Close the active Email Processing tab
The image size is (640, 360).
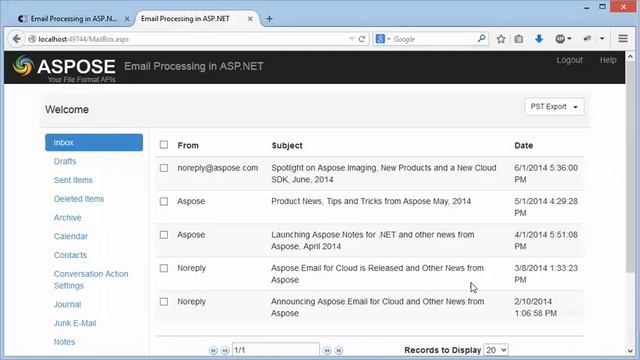pyautogui.click(x=250, y=19)
